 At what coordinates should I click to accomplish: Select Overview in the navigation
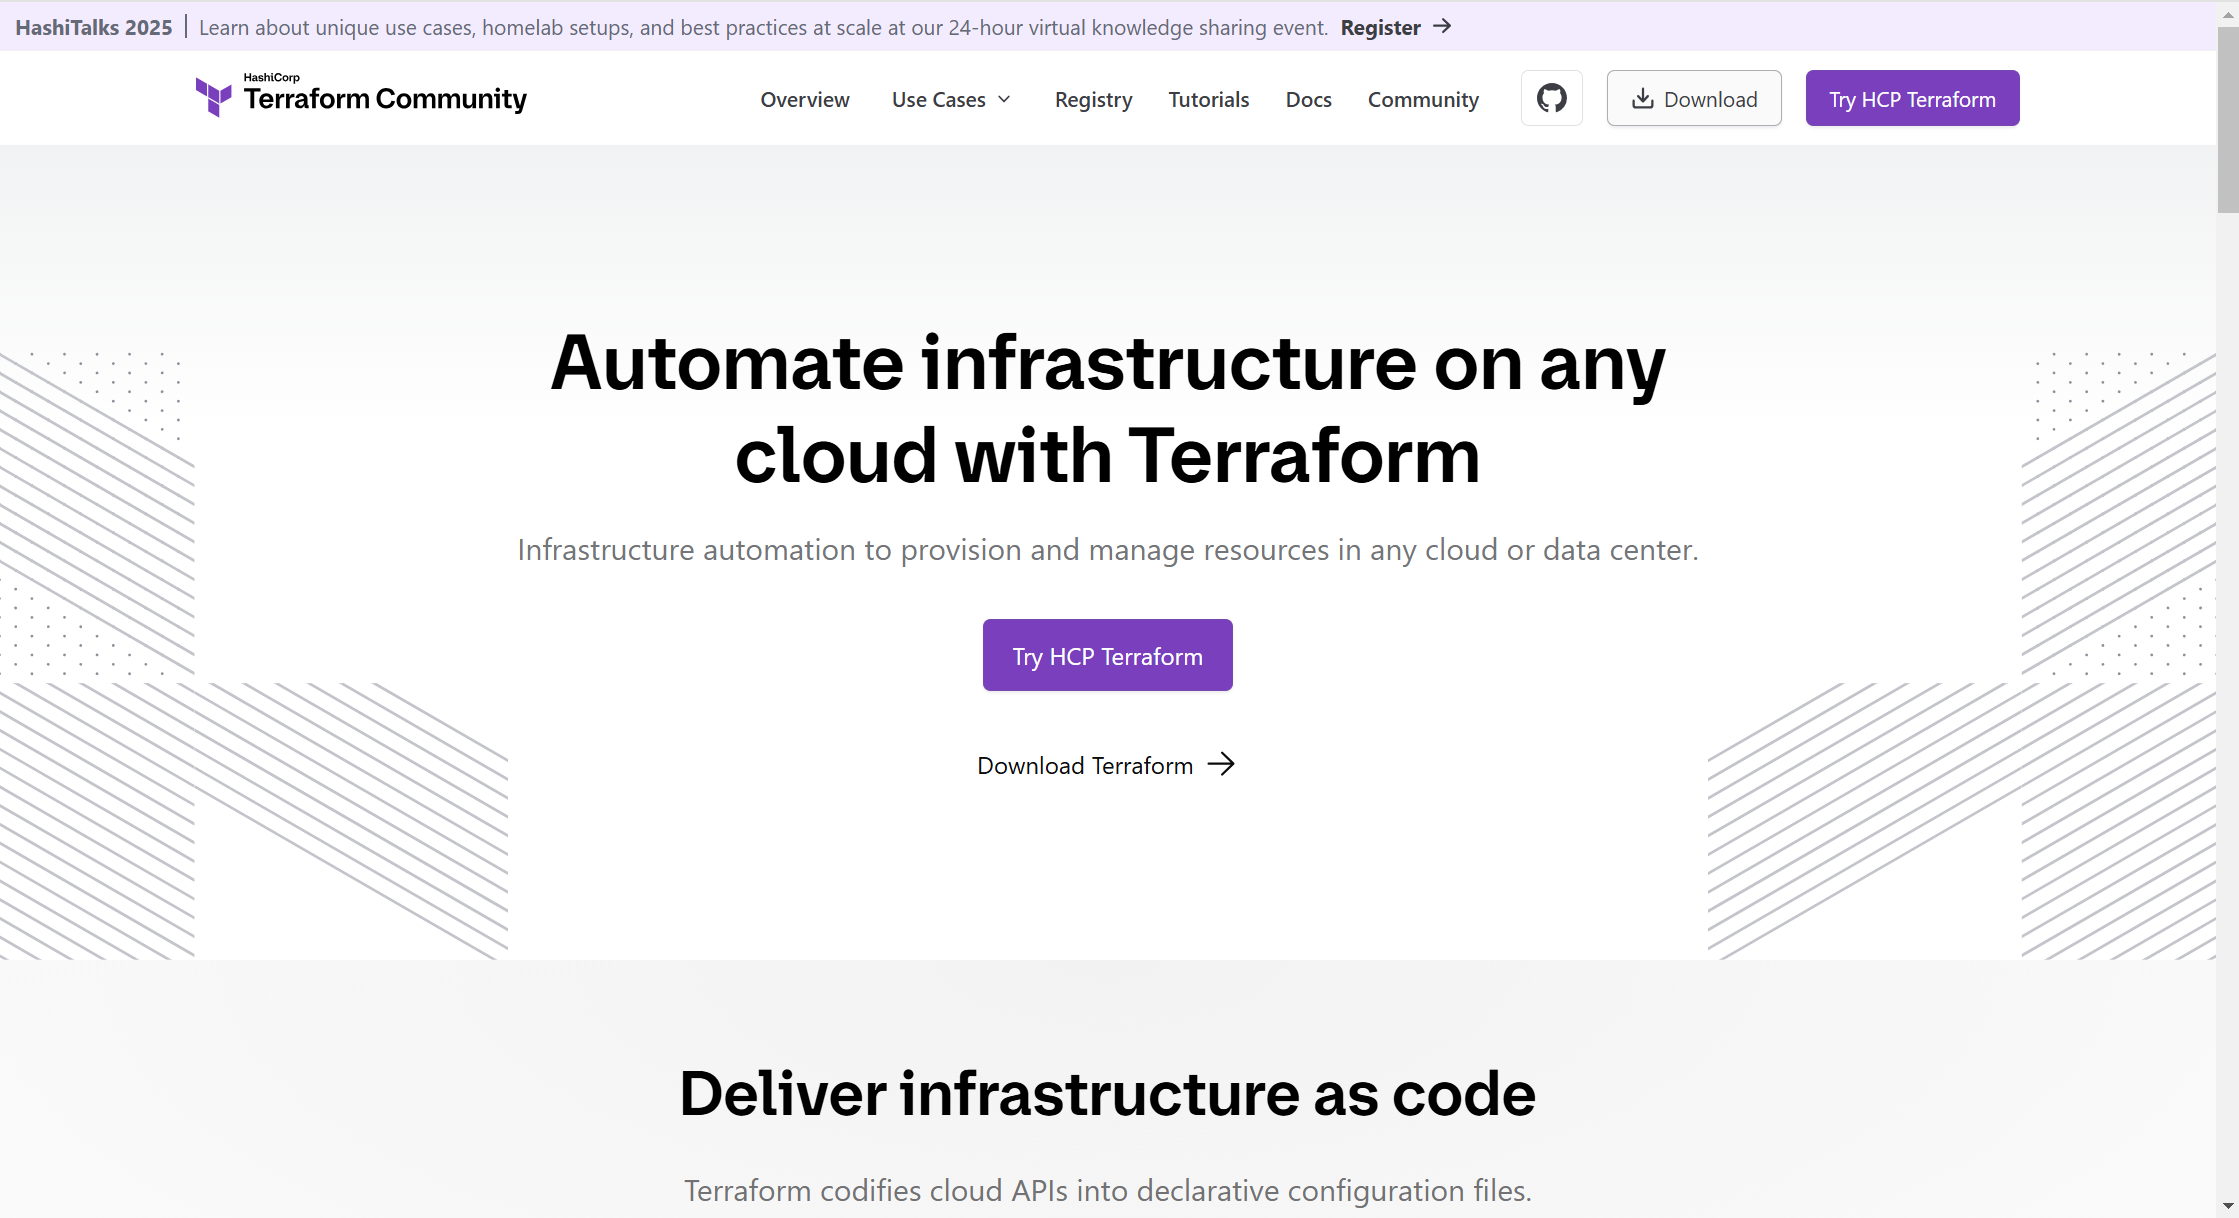point(805,99)
